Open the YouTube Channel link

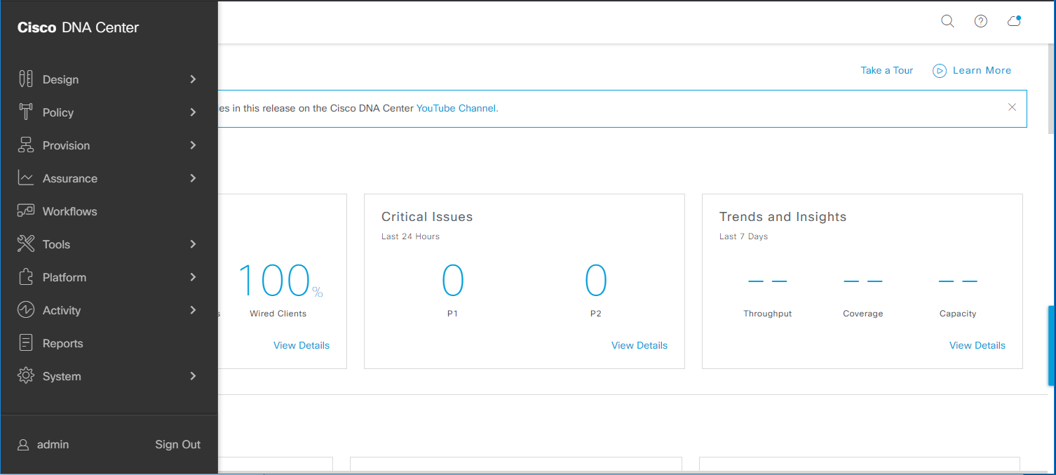(456, 108)
